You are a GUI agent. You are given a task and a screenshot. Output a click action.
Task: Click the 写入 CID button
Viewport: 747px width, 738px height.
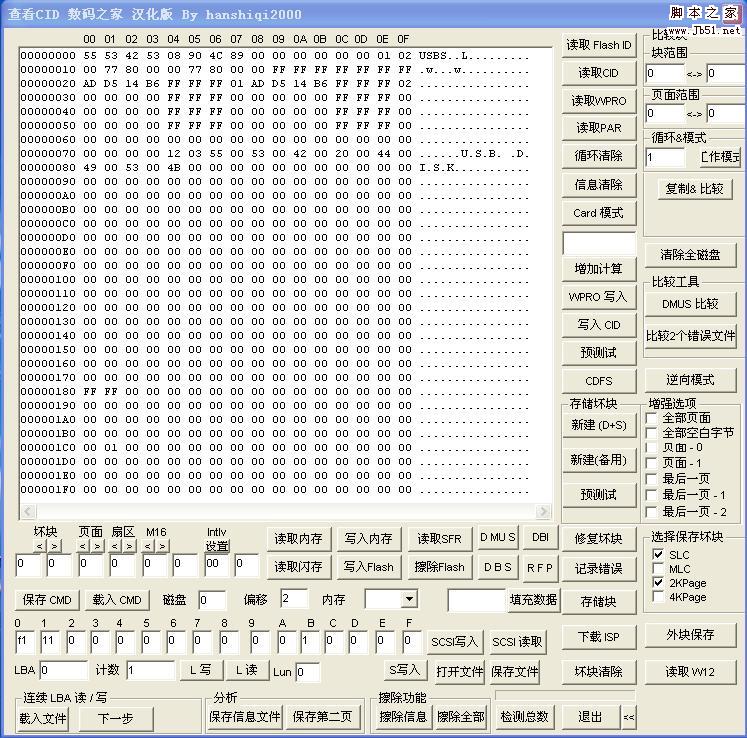click(x=598, y=325)
